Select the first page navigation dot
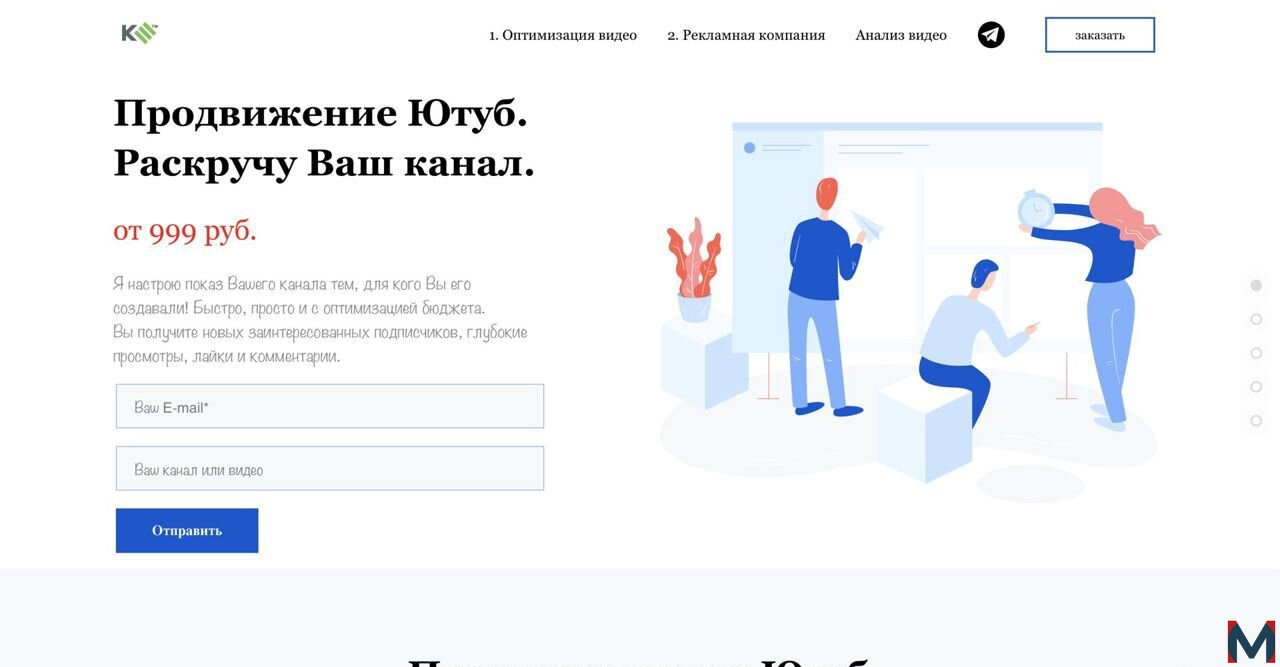The width and height of the screenshot is (1280, 667). (x=1256, y=285)
